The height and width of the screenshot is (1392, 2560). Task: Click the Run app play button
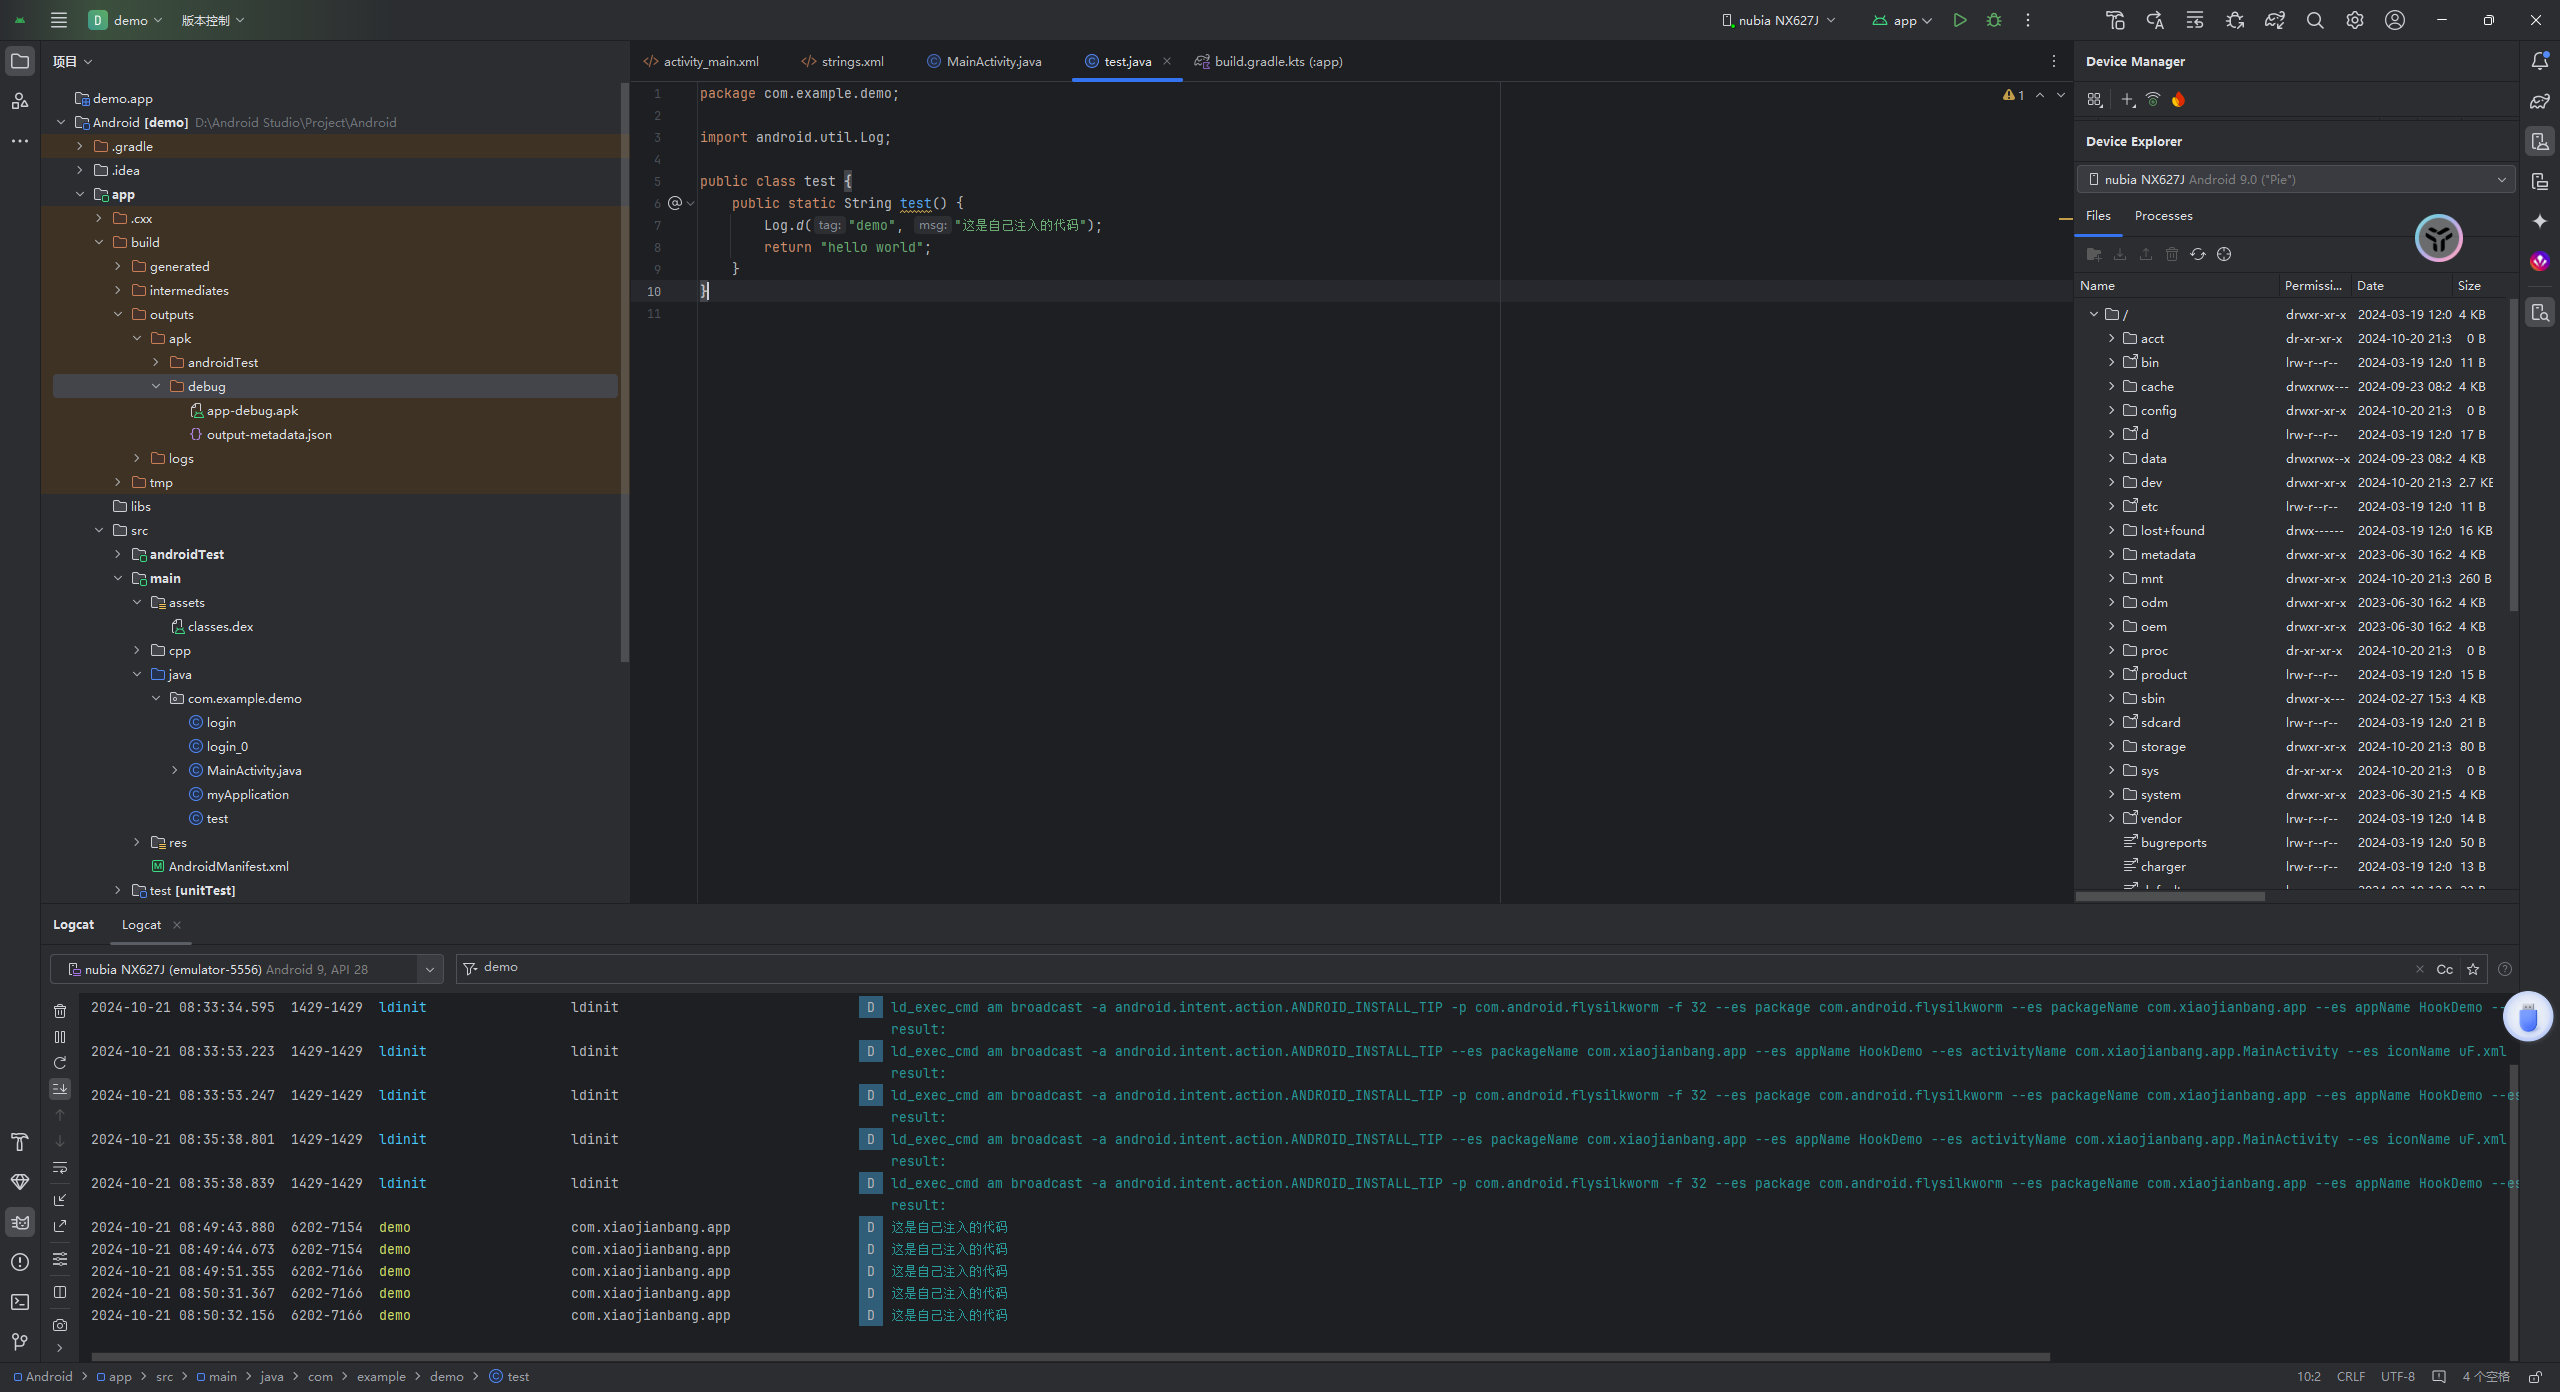[1960, 20]
